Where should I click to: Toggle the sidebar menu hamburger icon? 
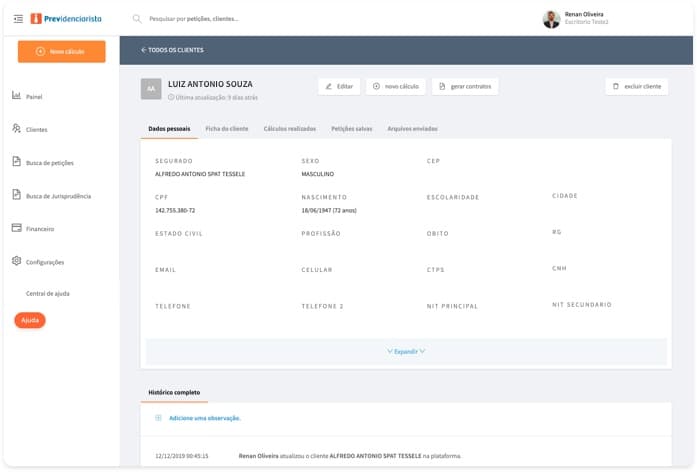click(18, 19)
